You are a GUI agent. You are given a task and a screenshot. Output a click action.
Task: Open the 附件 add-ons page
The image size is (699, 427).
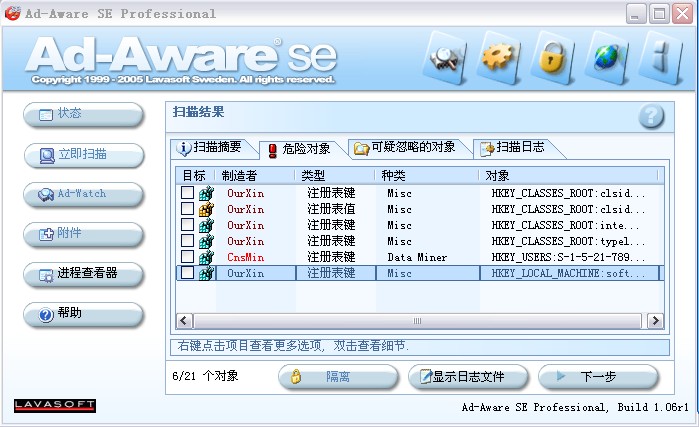click(x=83, y=234)
